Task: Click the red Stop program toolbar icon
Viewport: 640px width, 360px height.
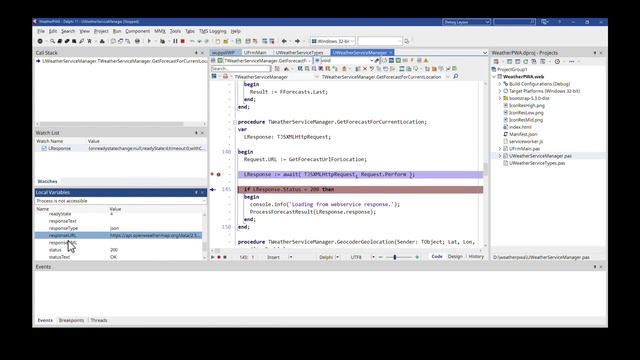Action: (x=182, y=41)
